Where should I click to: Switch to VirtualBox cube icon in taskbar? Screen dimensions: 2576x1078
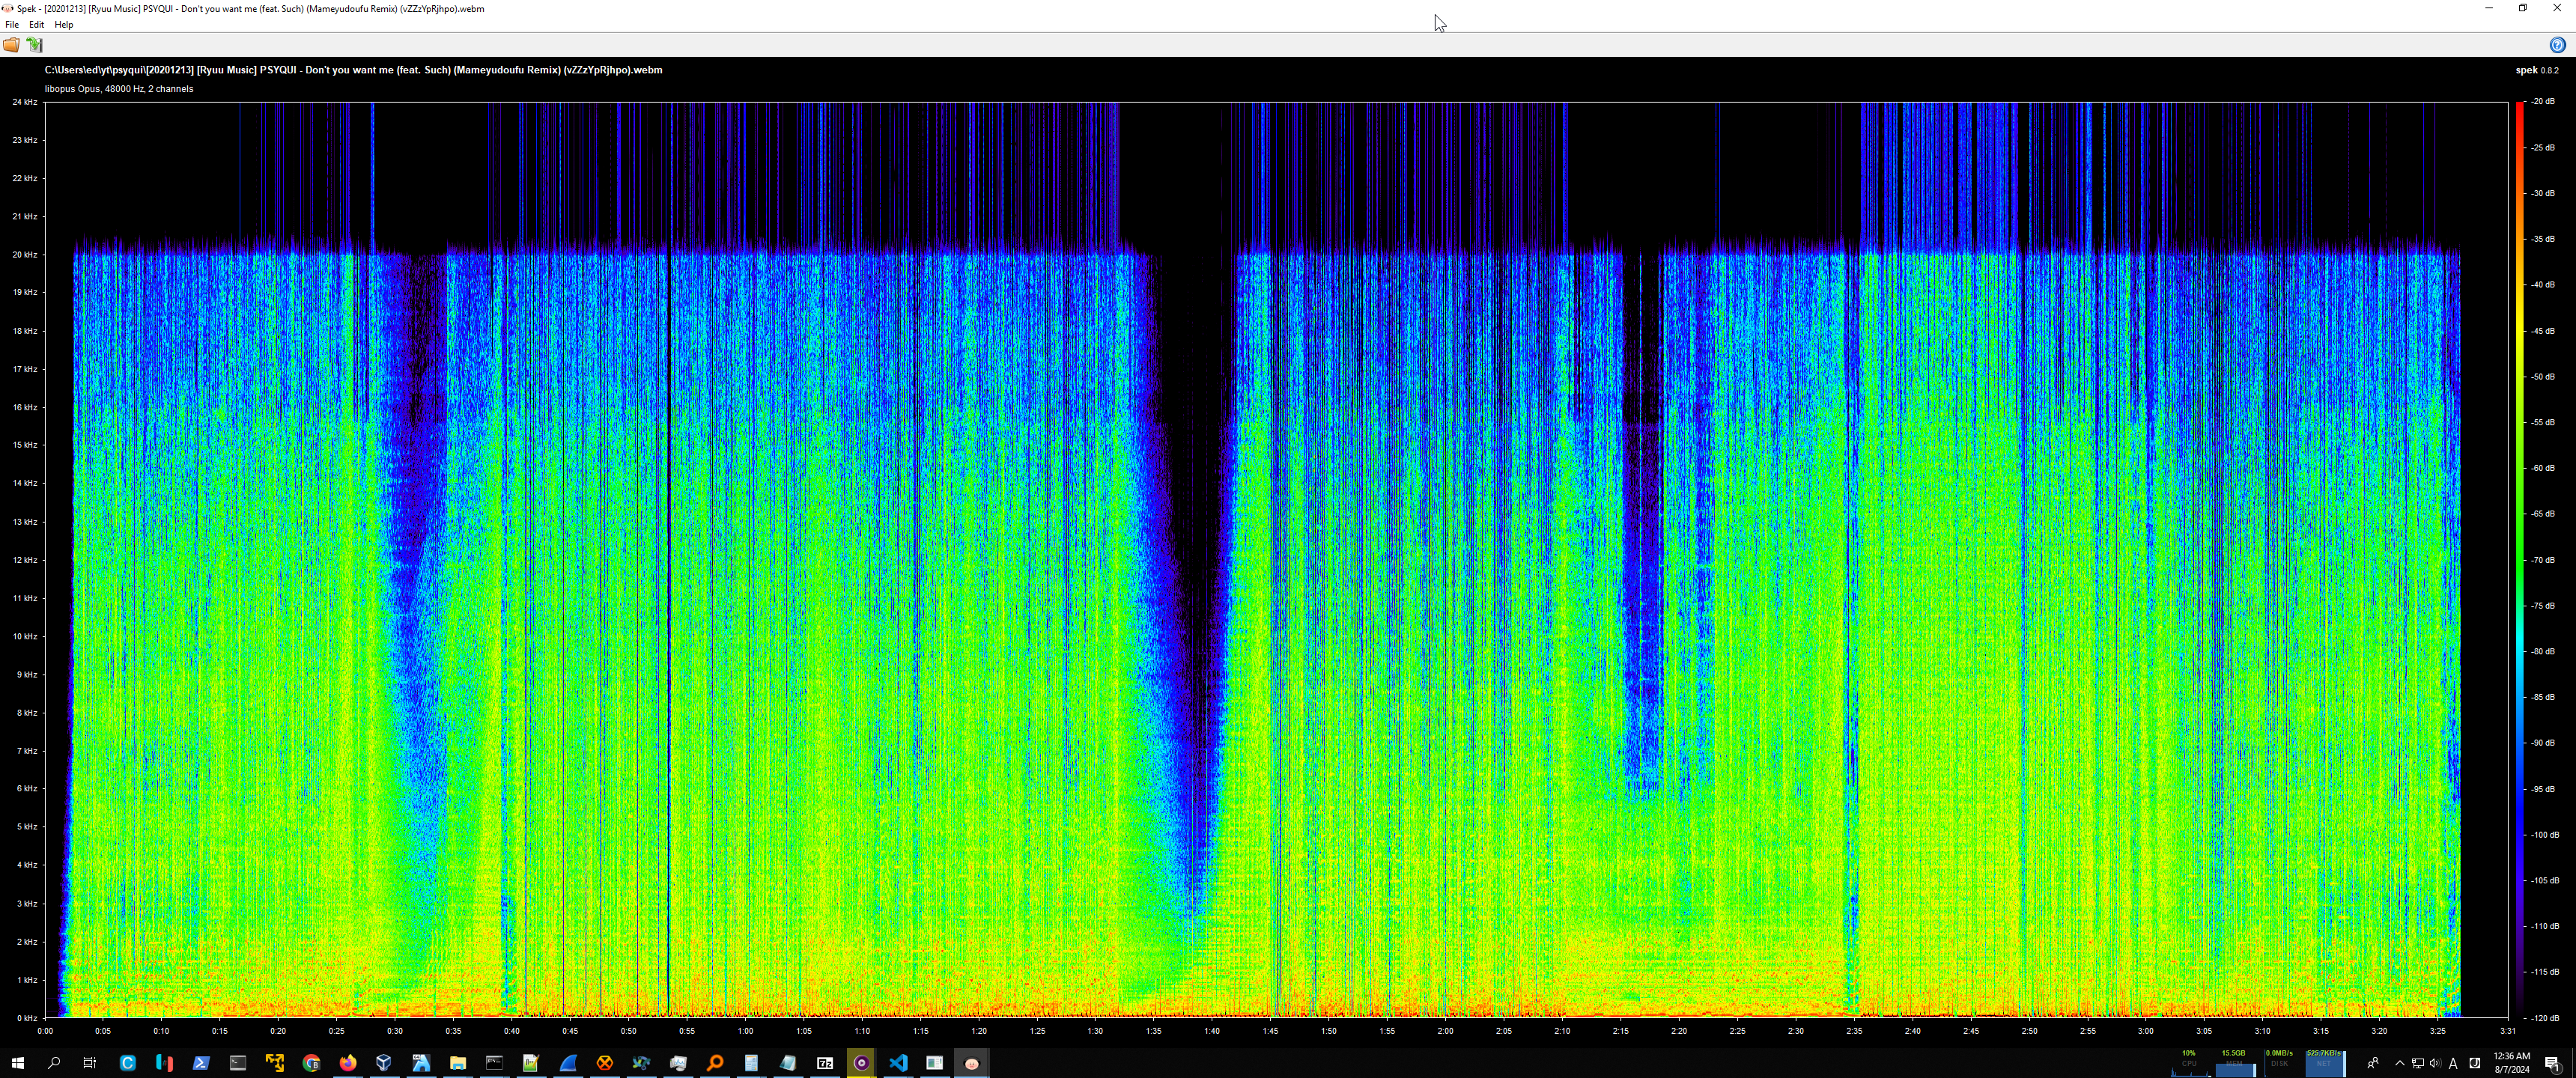[384, 1063]
